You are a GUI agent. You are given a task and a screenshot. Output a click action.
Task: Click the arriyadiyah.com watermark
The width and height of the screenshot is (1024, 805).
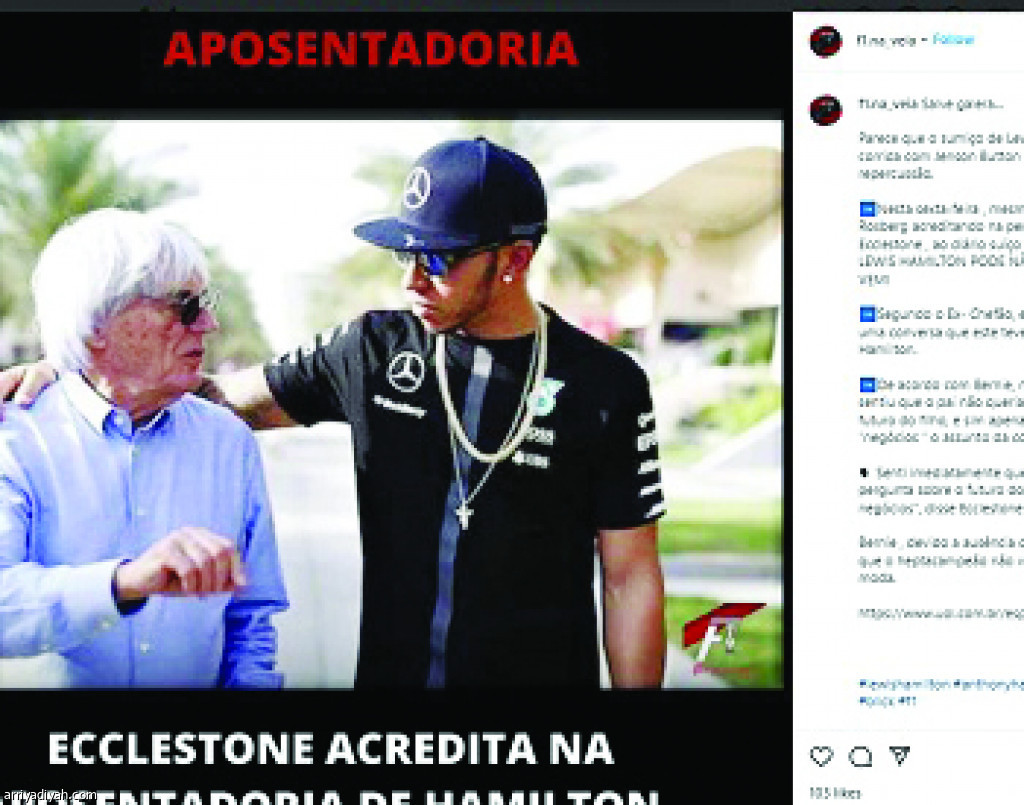50,795
